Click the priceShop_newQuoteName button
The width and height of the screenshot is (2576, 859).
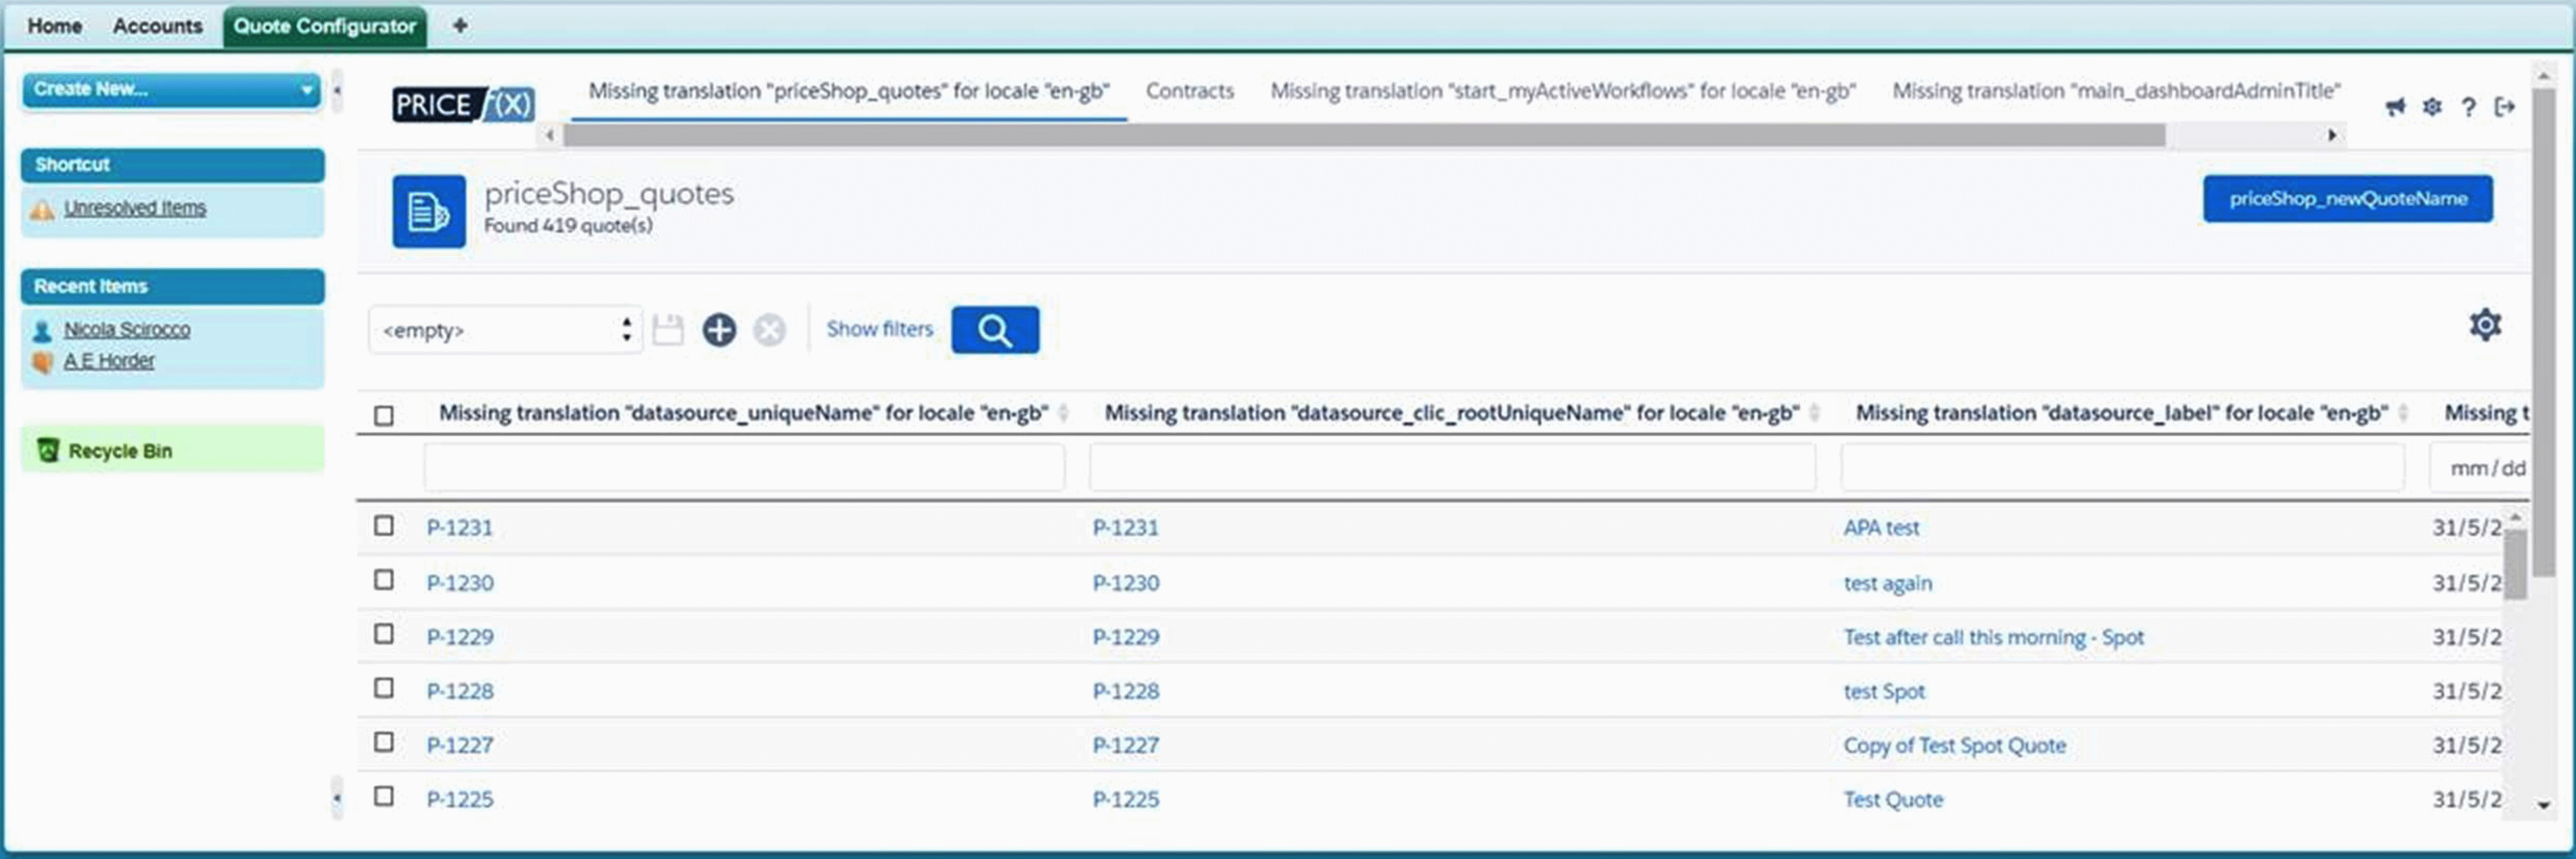pyautogui.click(x=2347, y=199)
